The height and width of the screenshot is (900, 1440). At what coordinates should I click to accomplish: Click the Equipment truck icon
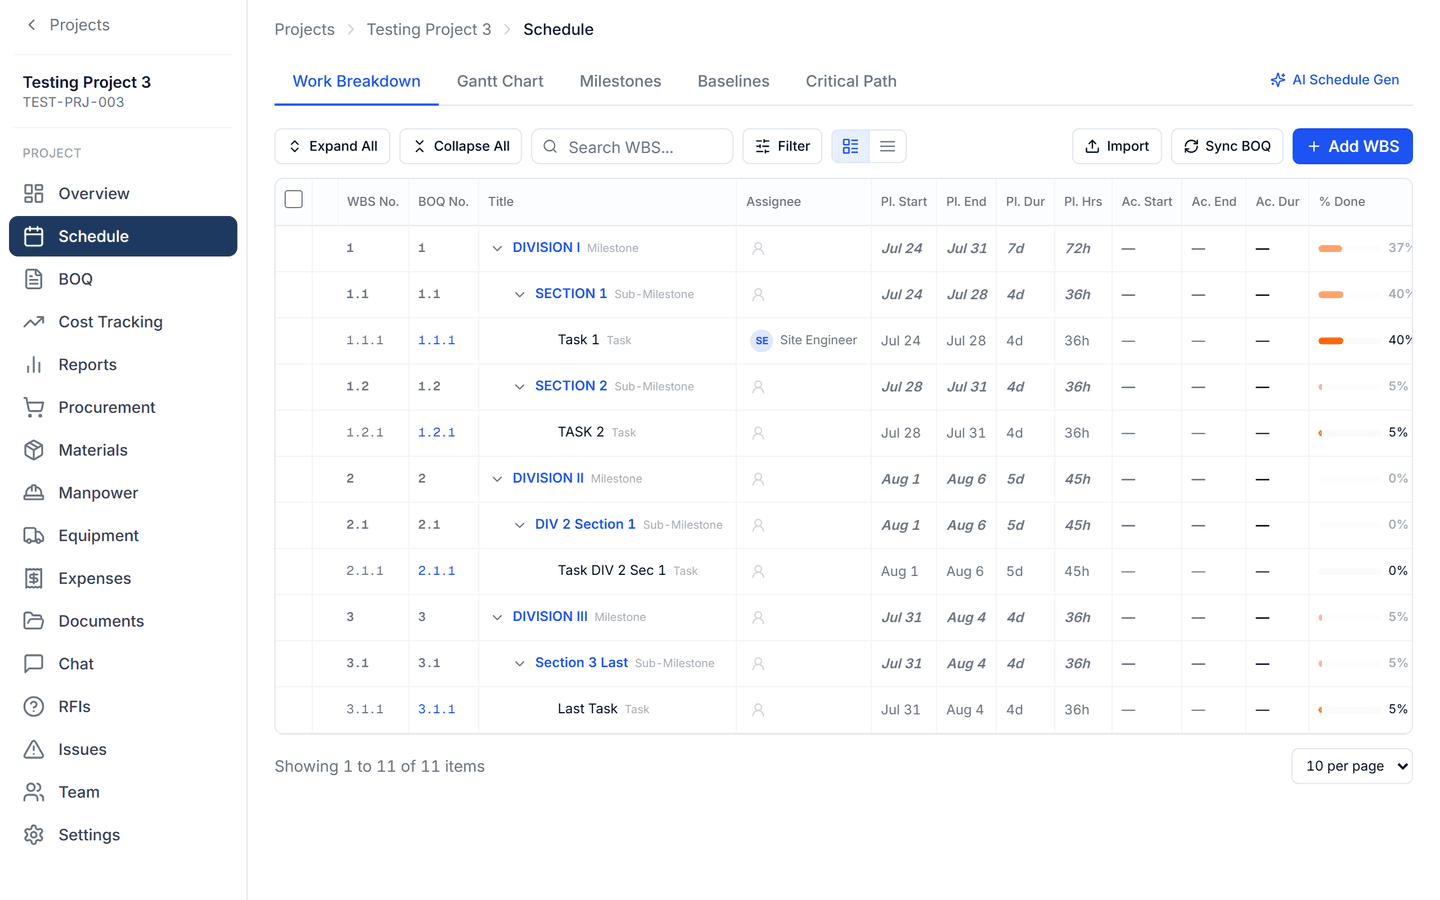point(34,536)
